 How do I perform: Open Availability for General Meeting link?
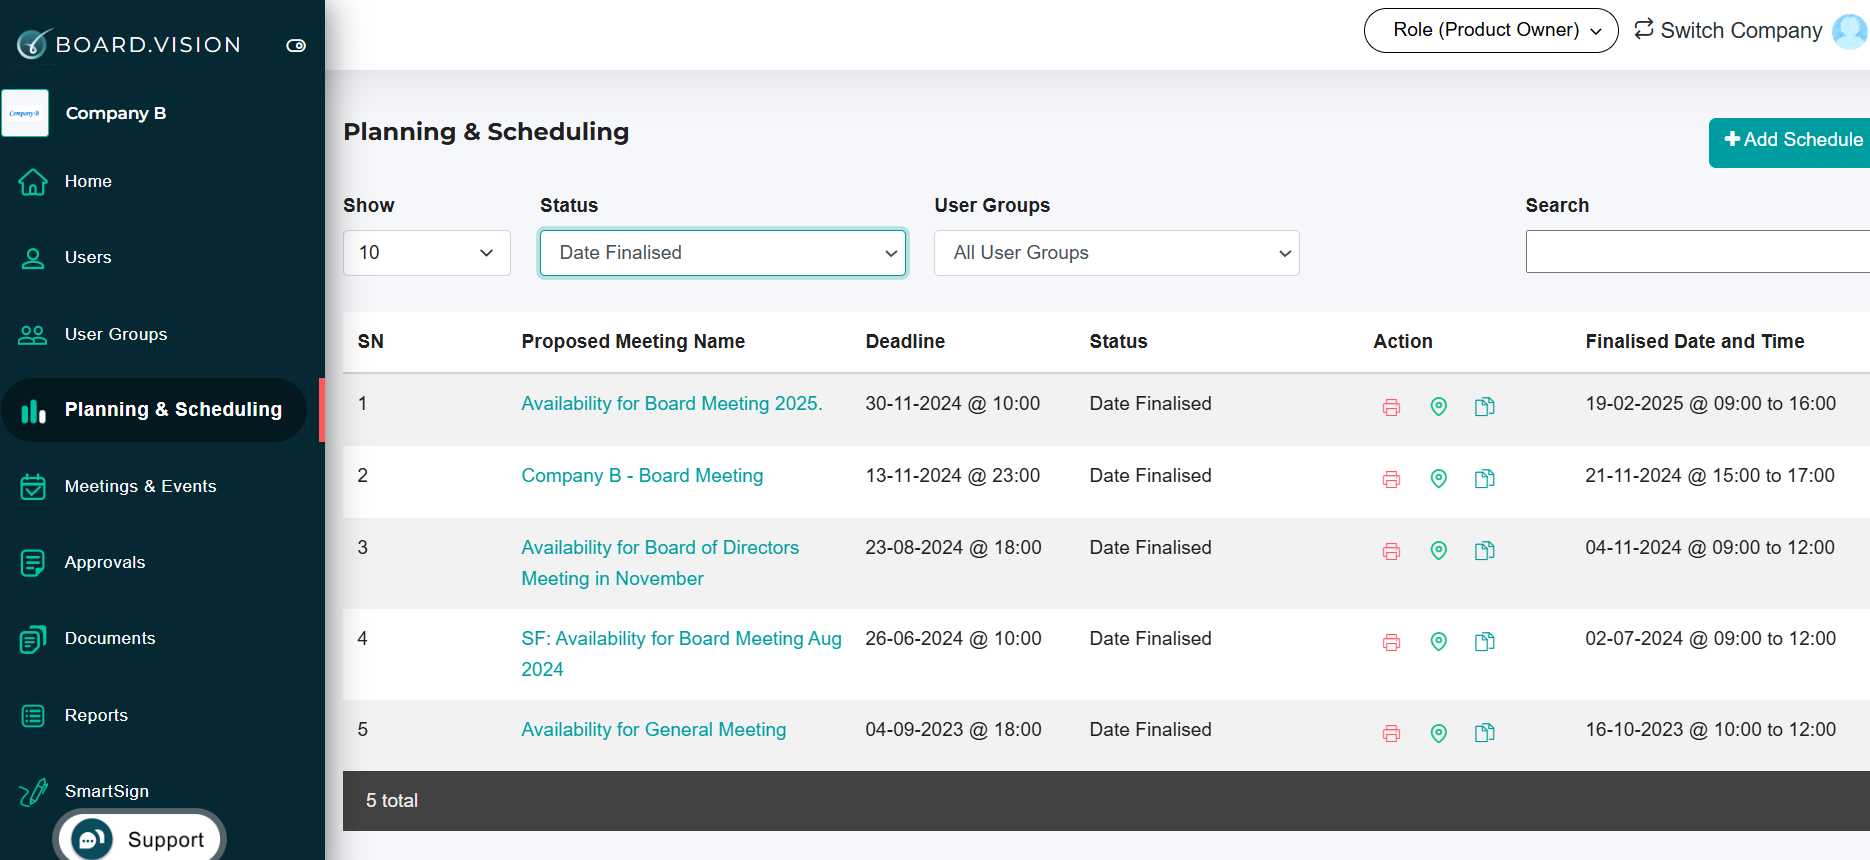[x=653, y=730]
